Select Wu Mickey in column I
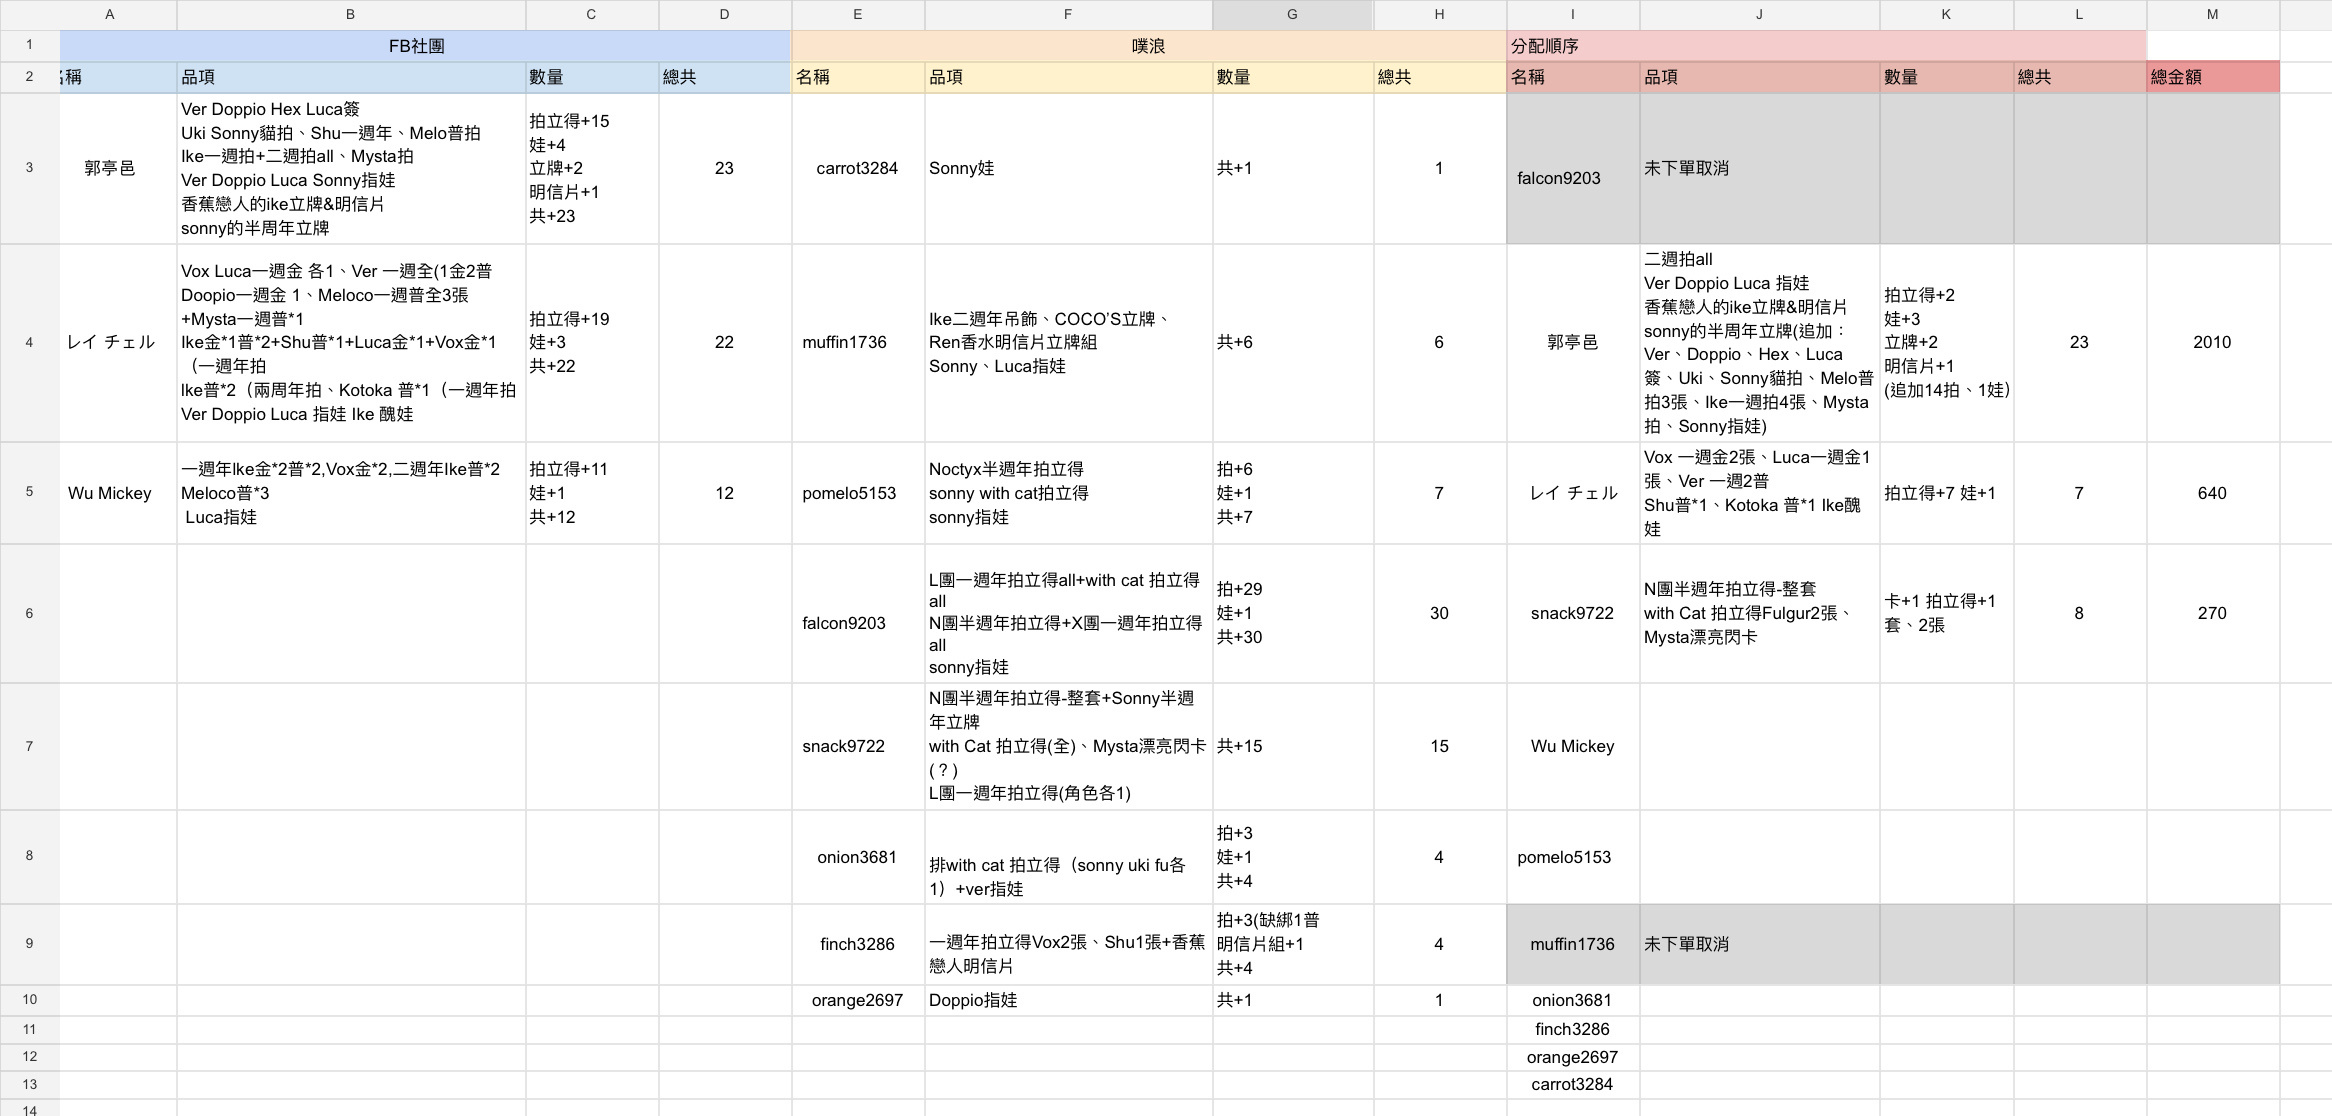2332x1116 pixels. pyautogui.click(x=1573, y=746)
